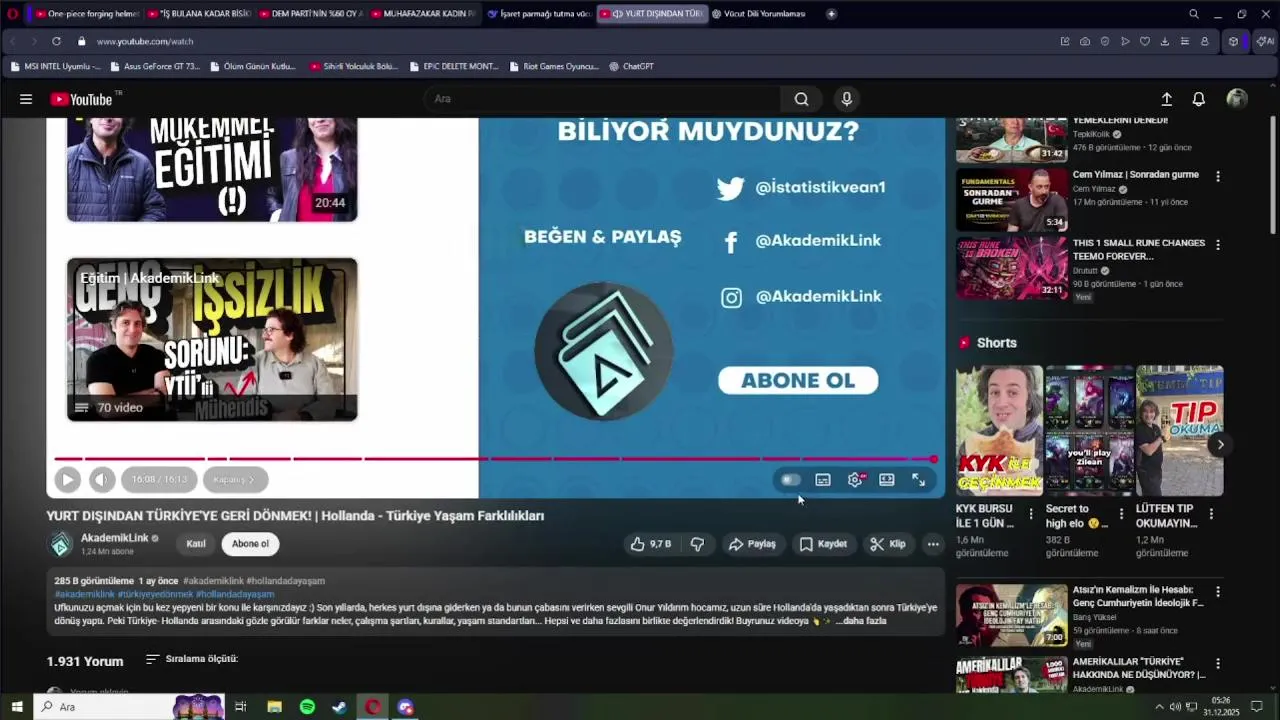
Task: Click the YouTube search magnifier button
Action: point(801,99)
